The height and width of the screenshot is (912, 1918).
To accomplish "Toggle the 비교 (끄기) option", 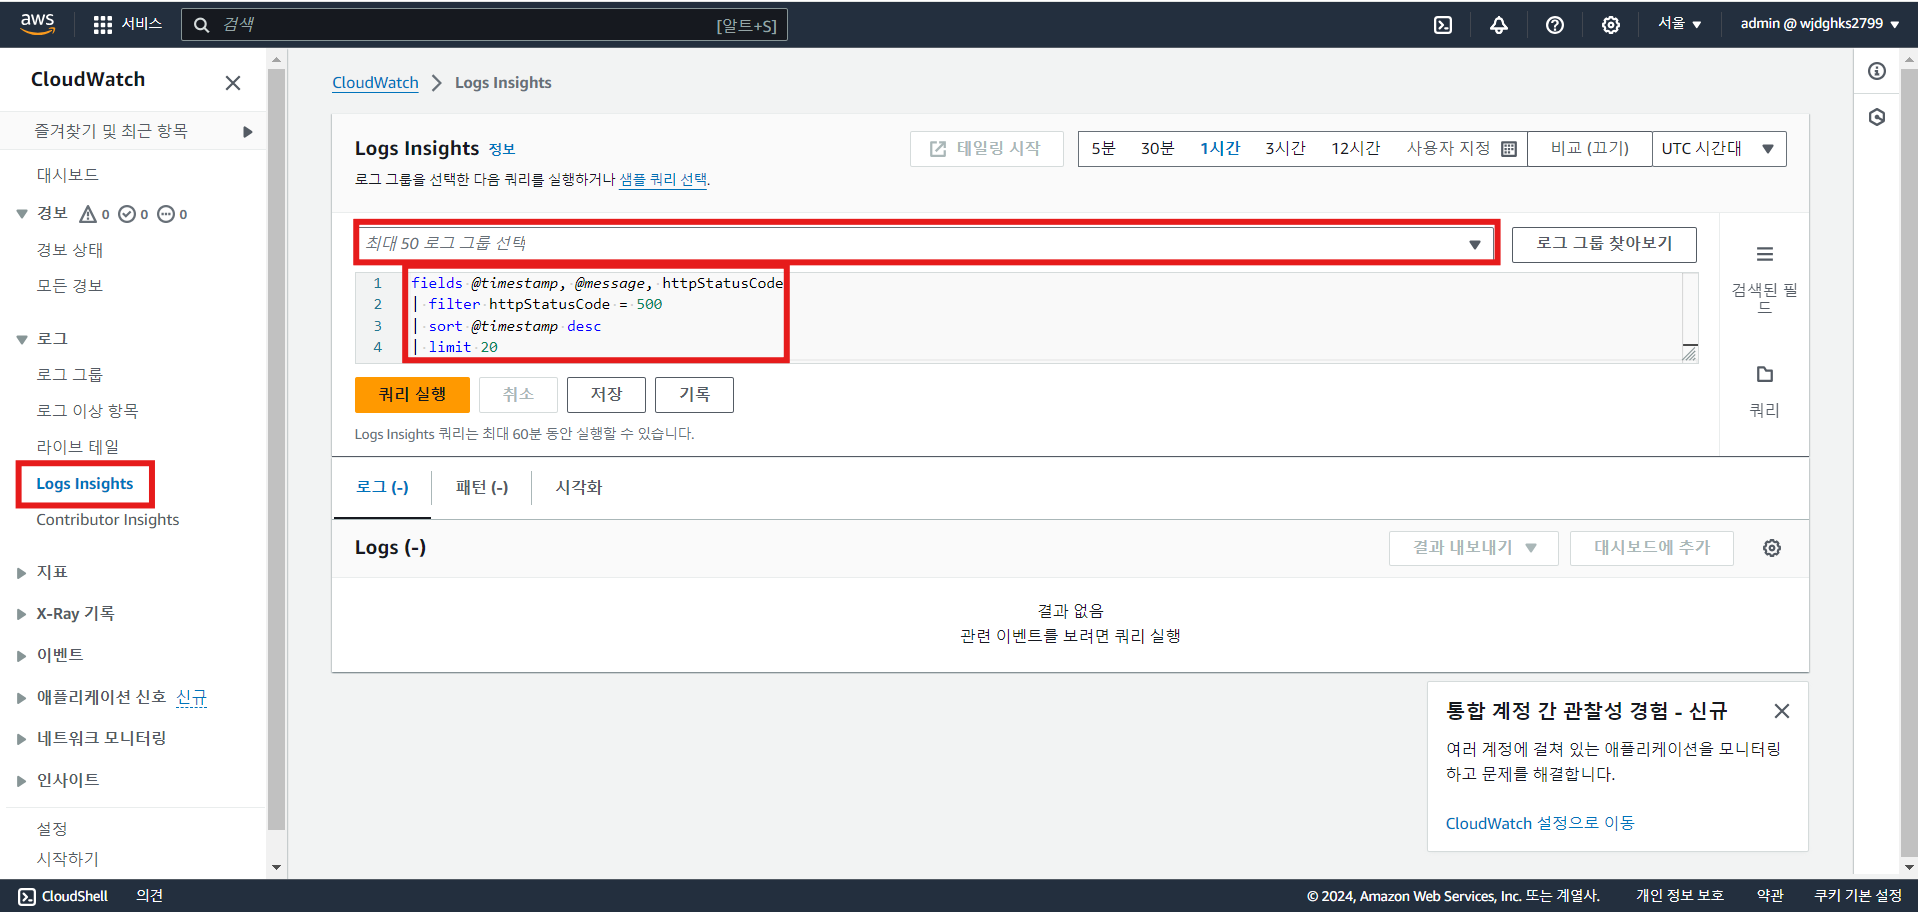I will tap(1589, 149).
